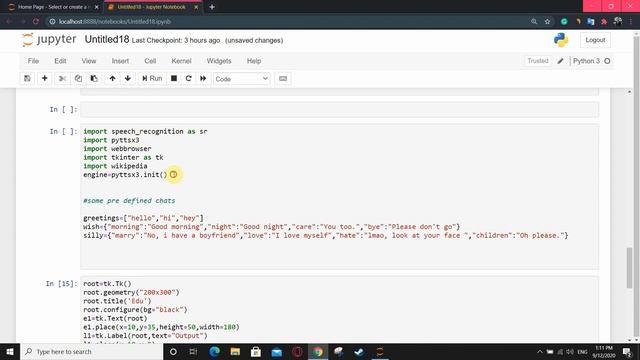Click the pencil edit mode icon
640x360 pixels.
click(560, 61)
